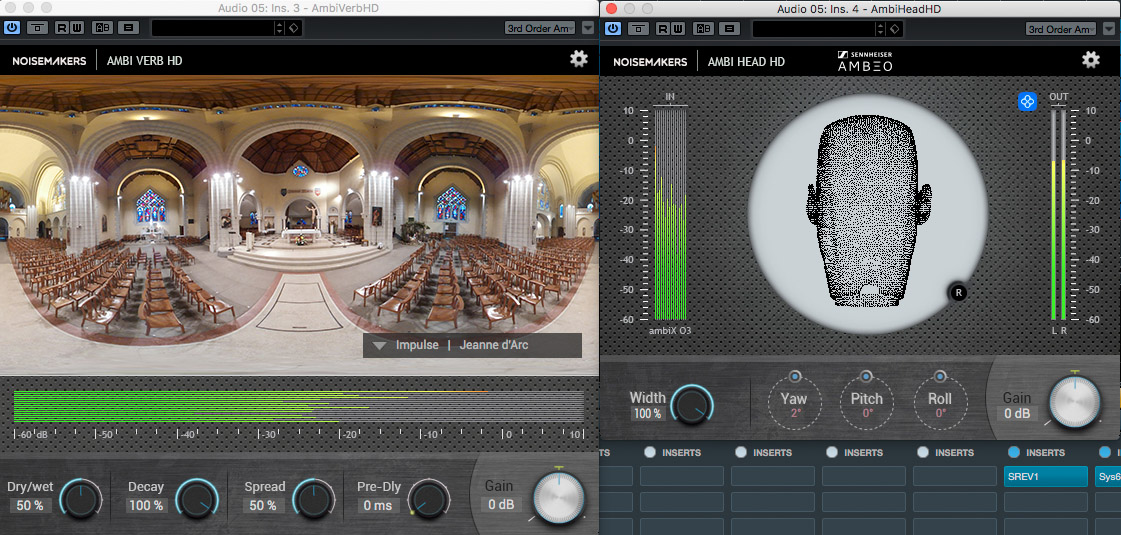Click the preset name field in AmbiVerbHD
This screenshot has width=1121, height=535.
click(213, 28)
